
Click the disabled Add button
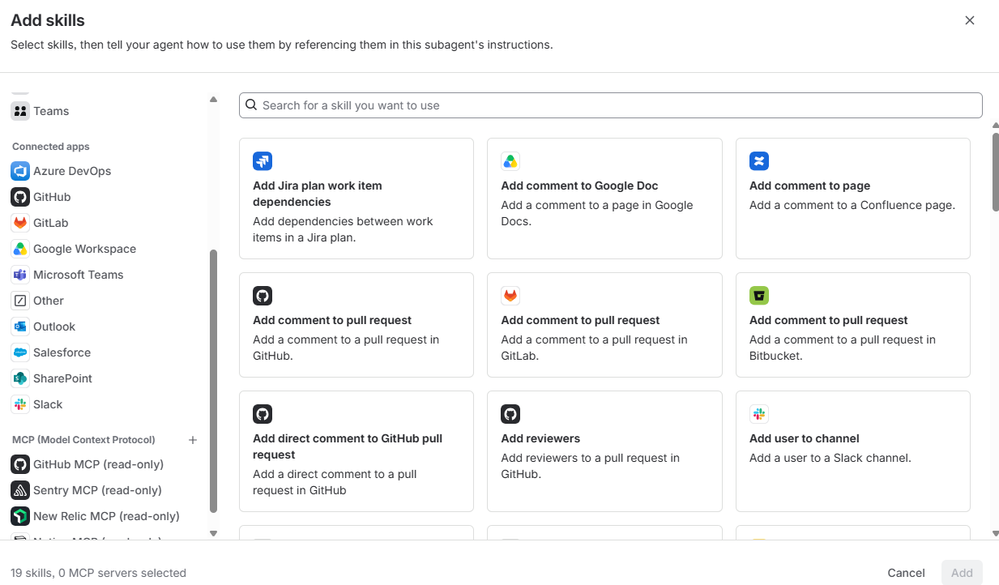tap(961, 573)
